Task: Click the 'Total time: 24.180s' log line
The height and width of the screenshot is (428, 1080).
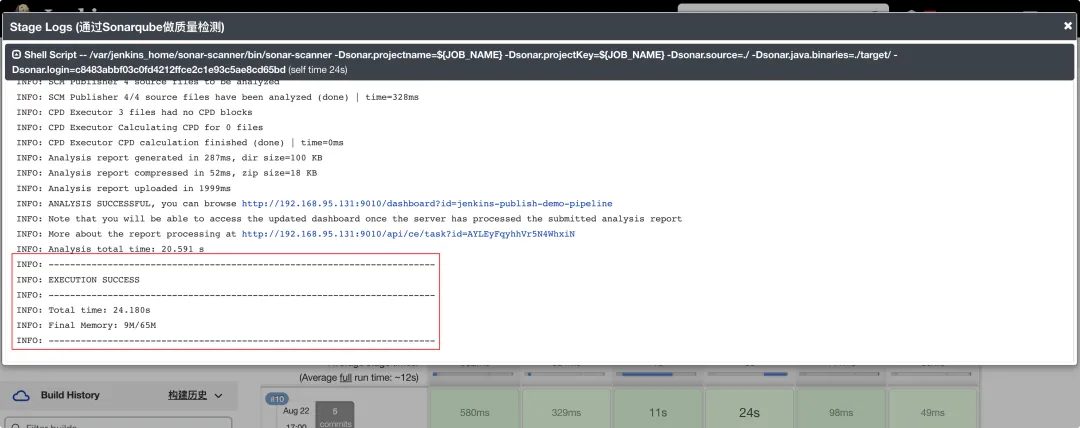Action: [83, 310]
